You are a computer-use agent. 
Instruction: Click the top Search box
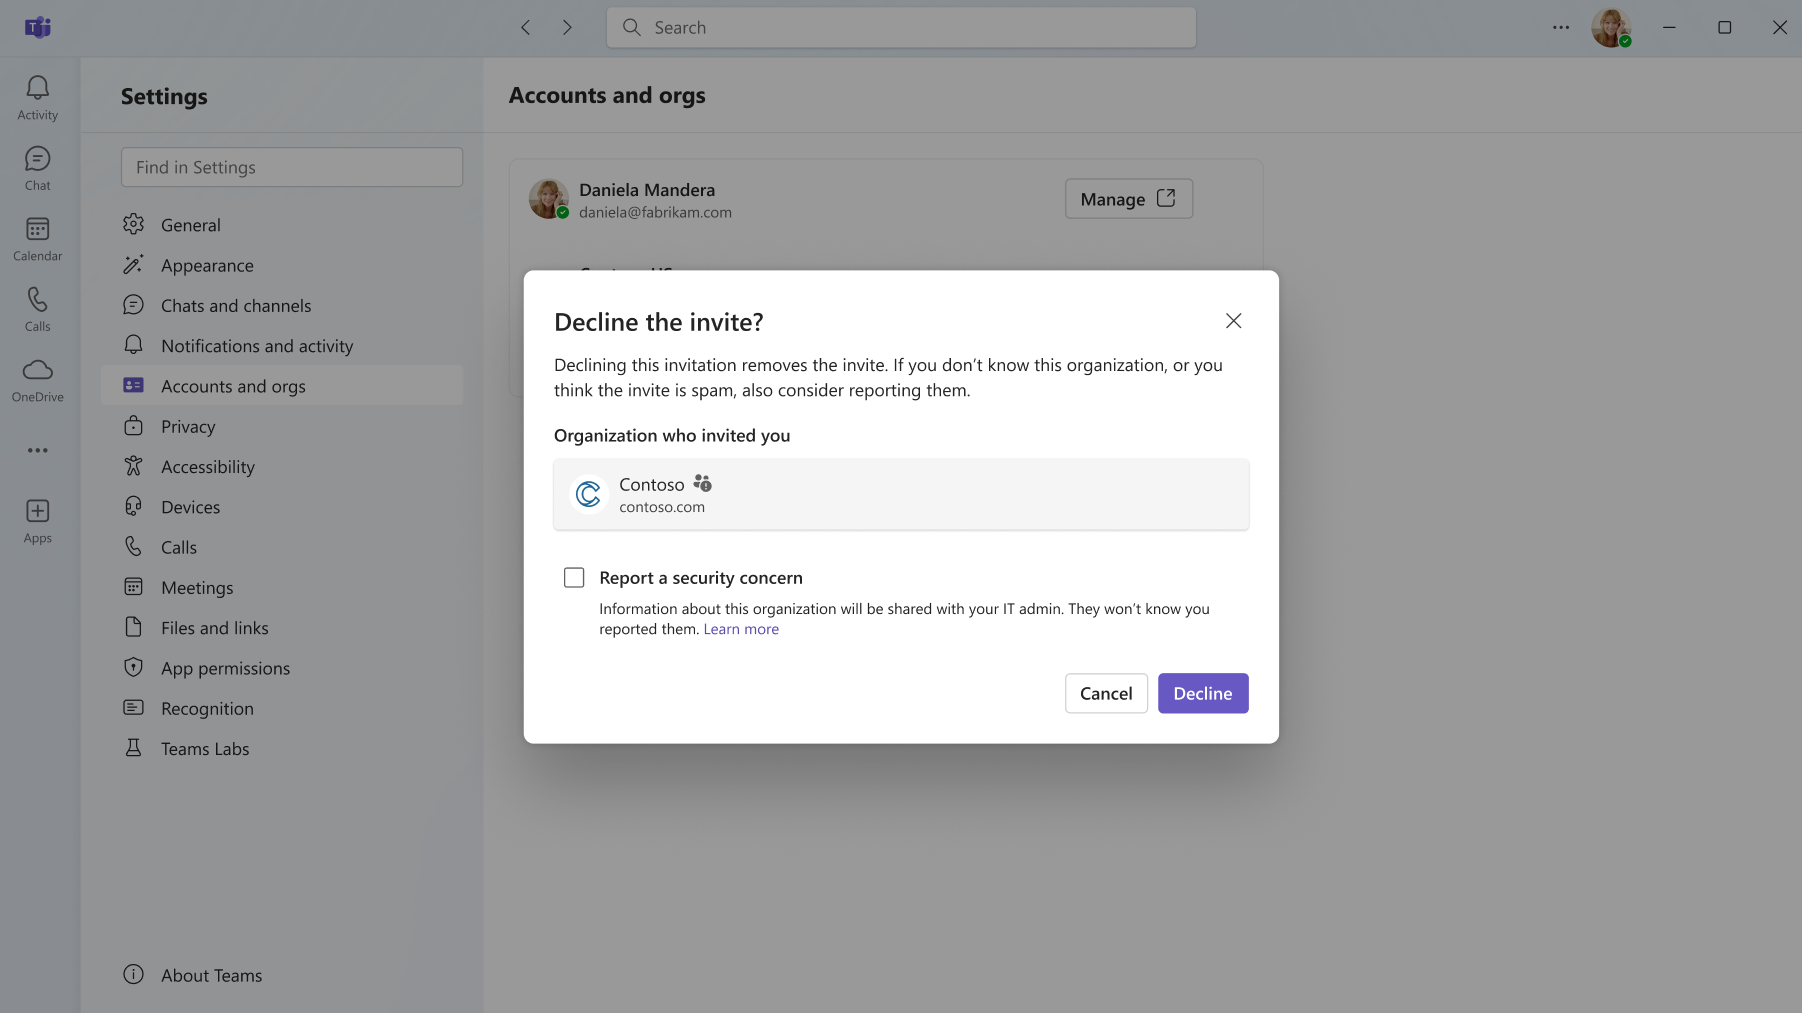[901, 28]
